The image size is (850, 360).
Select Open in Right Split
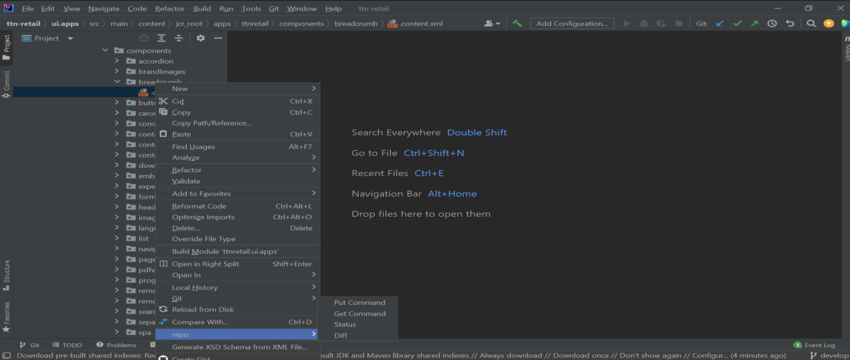(x=237, y=264)
